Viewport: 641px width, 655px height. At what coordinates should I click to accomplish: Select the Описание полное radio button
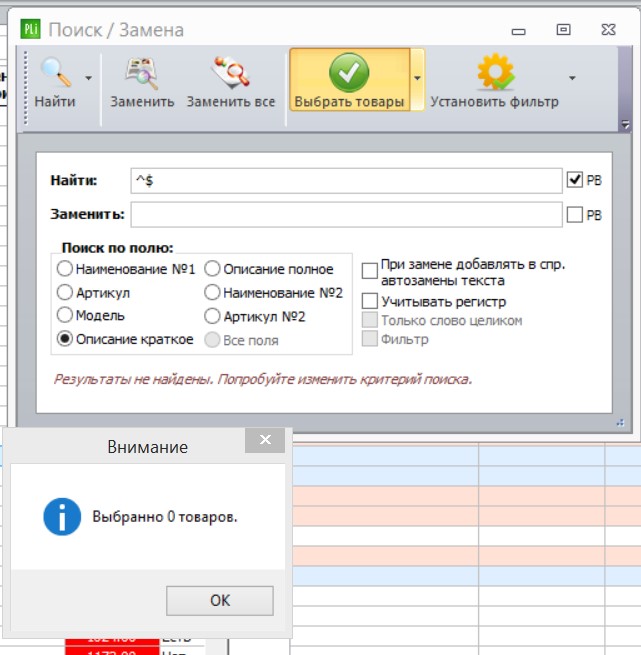click(212, 269)
